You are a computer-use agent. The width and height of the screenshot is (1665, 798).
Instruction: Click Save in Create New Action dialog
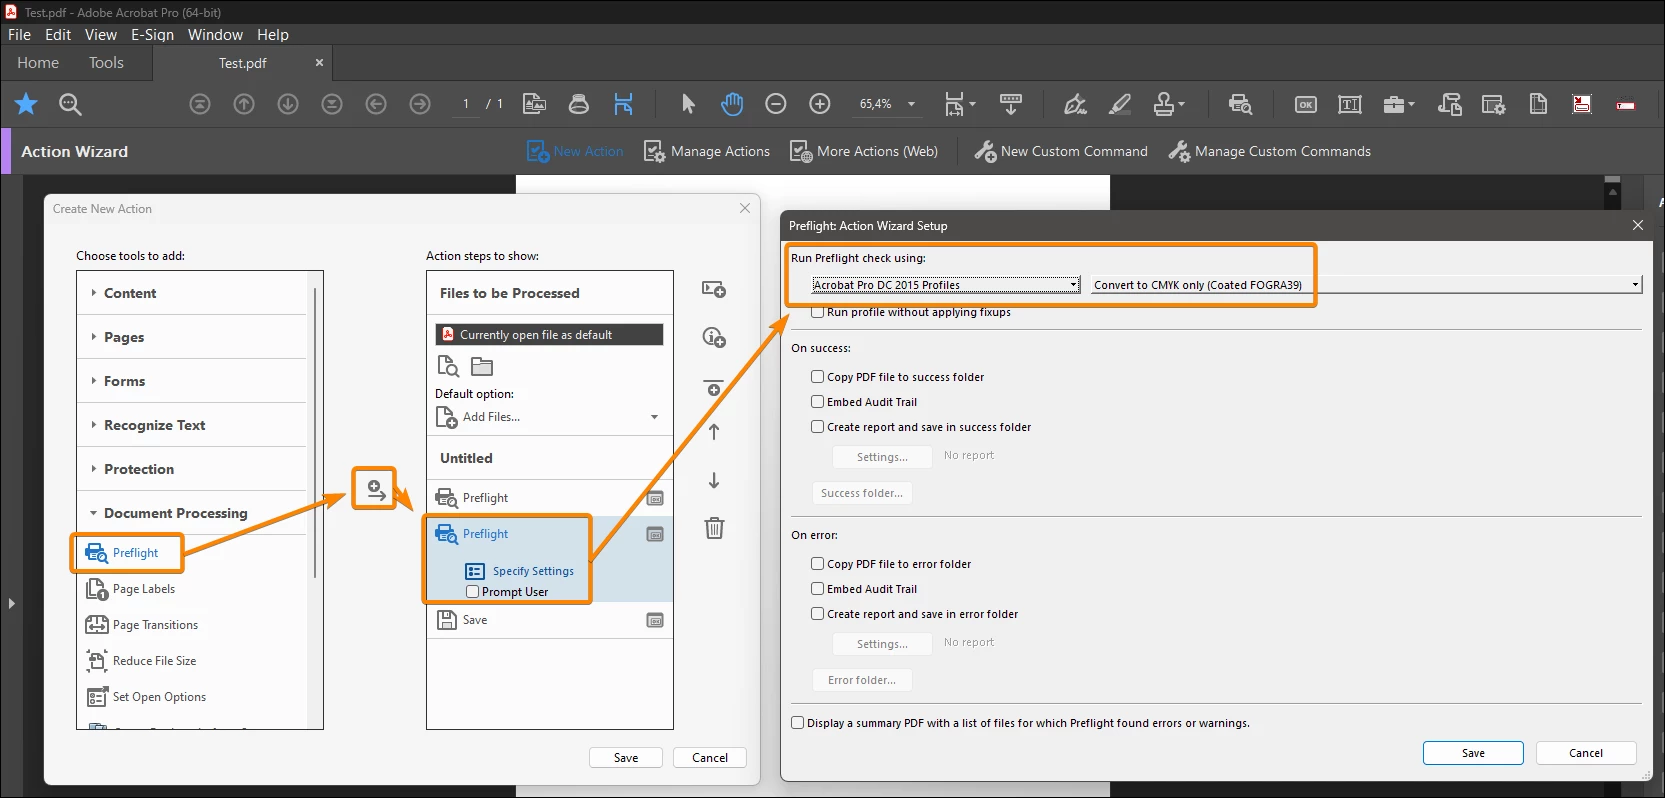tap(626, 757)
